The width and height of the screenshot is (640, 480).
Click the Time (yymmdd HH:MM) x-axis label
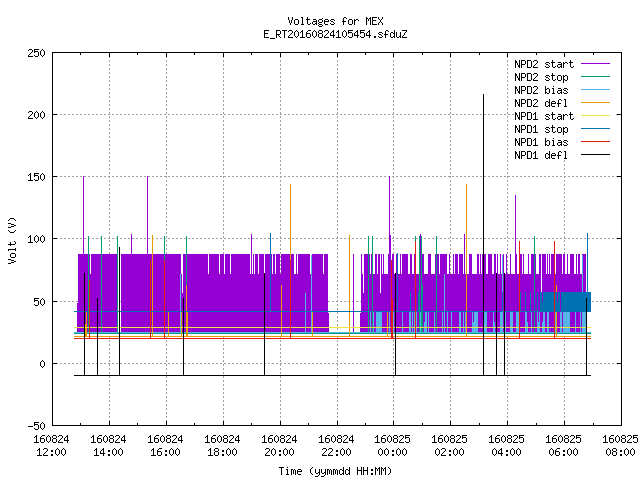(x=335, y=471)
